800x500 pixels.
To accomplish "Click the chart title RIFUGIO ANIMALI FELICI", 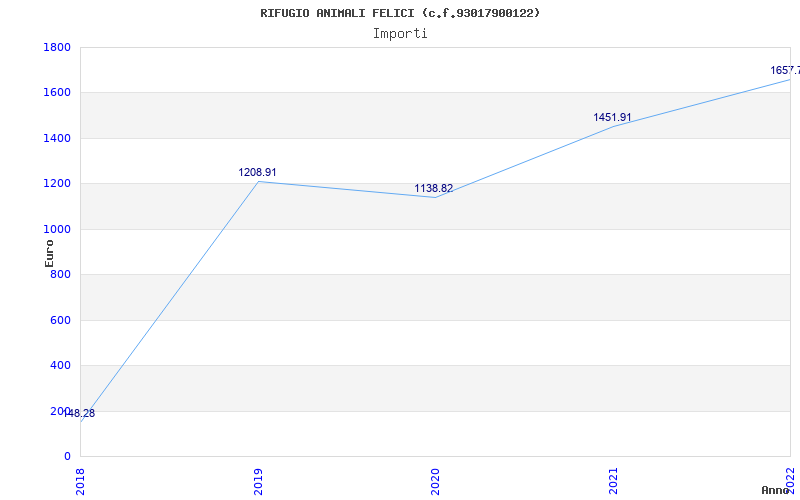I will click(x=400, y=13).
